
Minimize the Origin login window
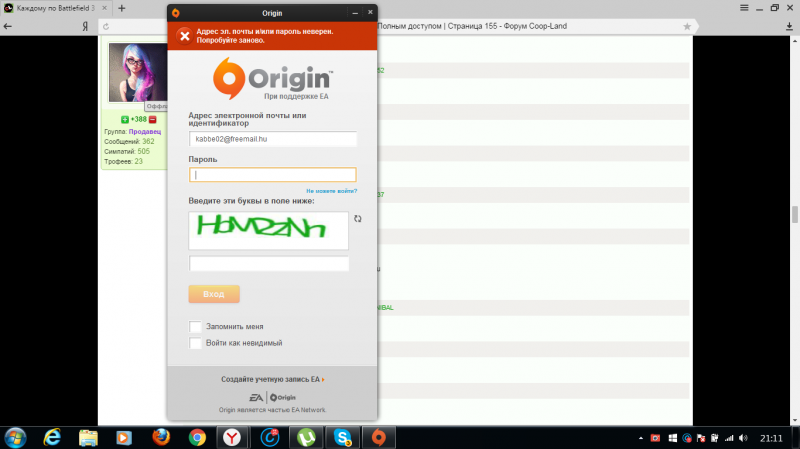[x=355, y=13]
